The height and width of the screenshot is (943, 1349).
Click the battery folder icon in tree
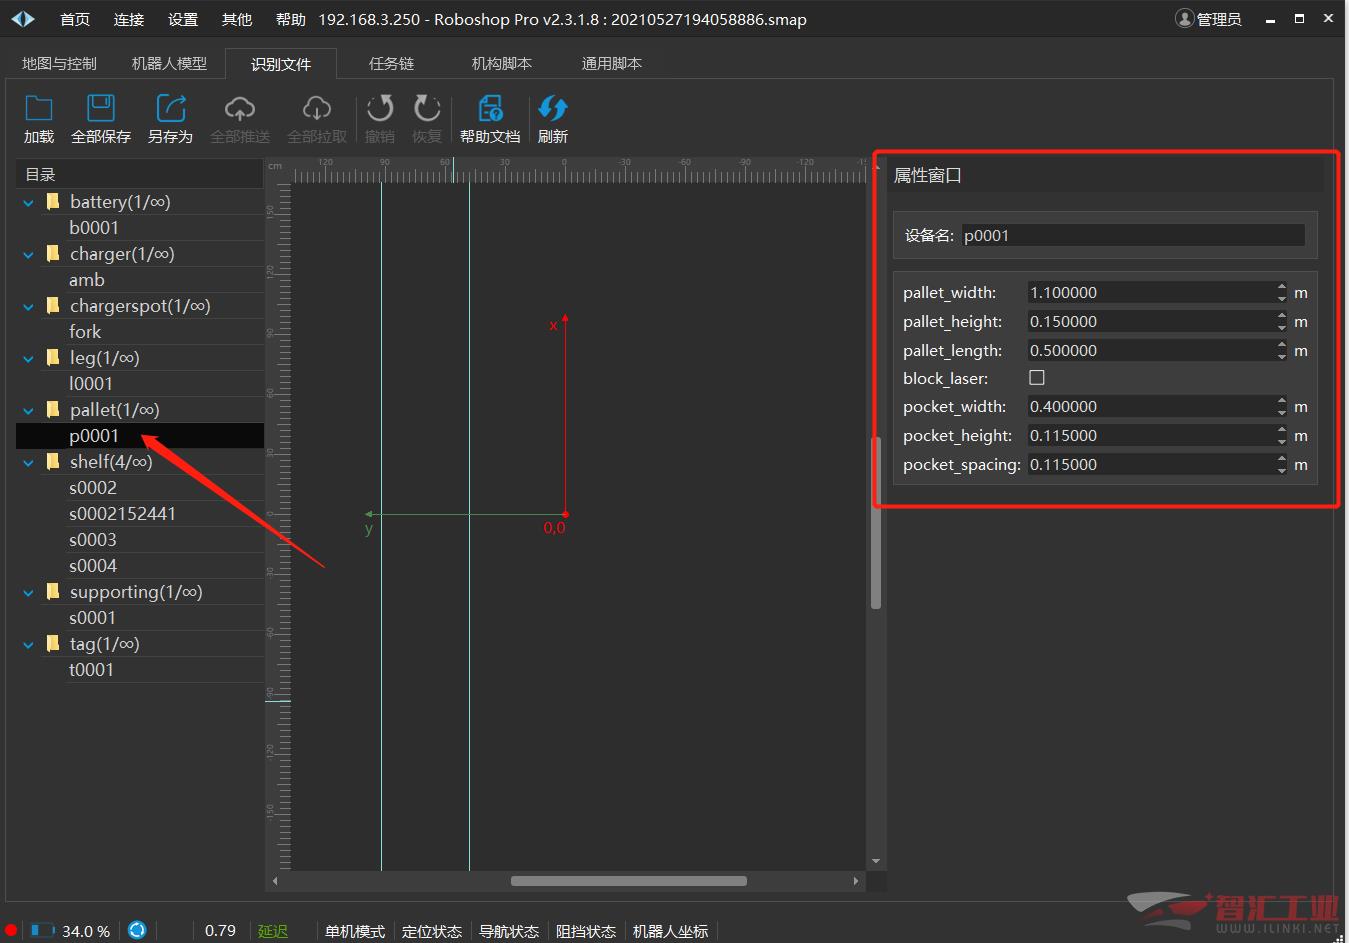(53, 201)
